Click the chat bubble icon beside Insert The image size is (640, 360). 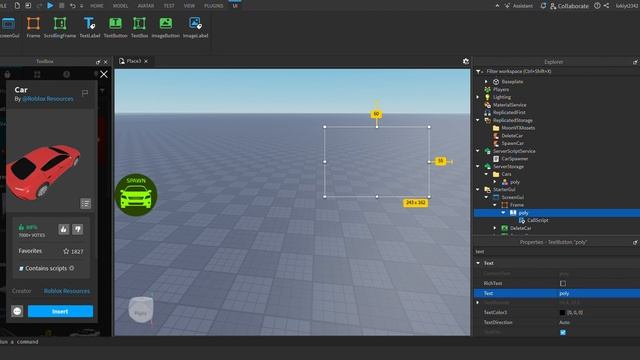tap(17, 311)
